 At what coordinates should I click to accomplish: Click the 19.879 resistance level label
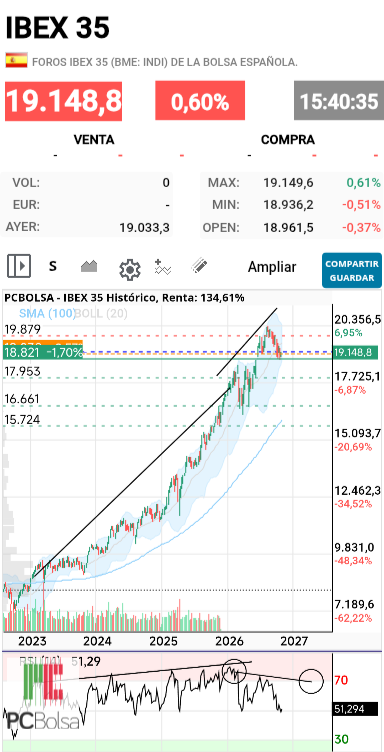coord(22,329)
